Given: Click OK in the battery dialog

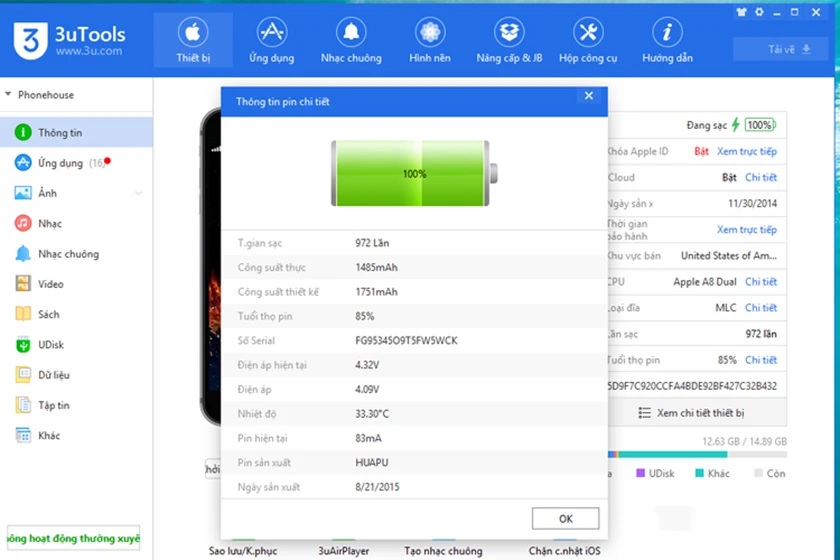Looking at the screenshot, I should tap(565, 518).
